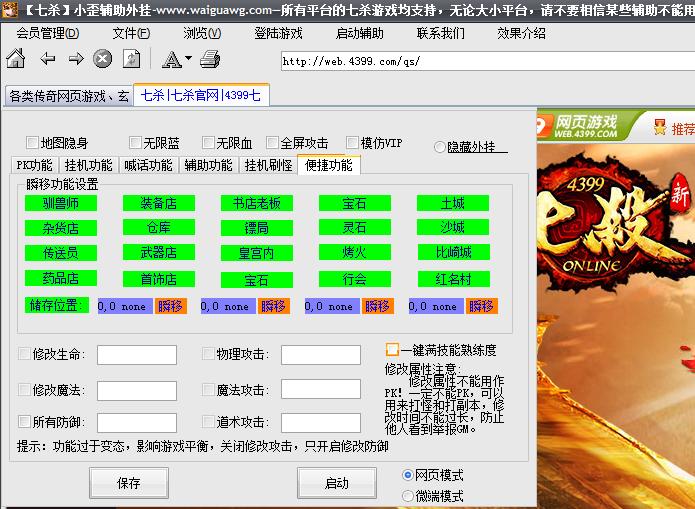Stop page loading with the X icon
Image resolution: width=695 pixels, height=509 pixels.
pos(102,59)
